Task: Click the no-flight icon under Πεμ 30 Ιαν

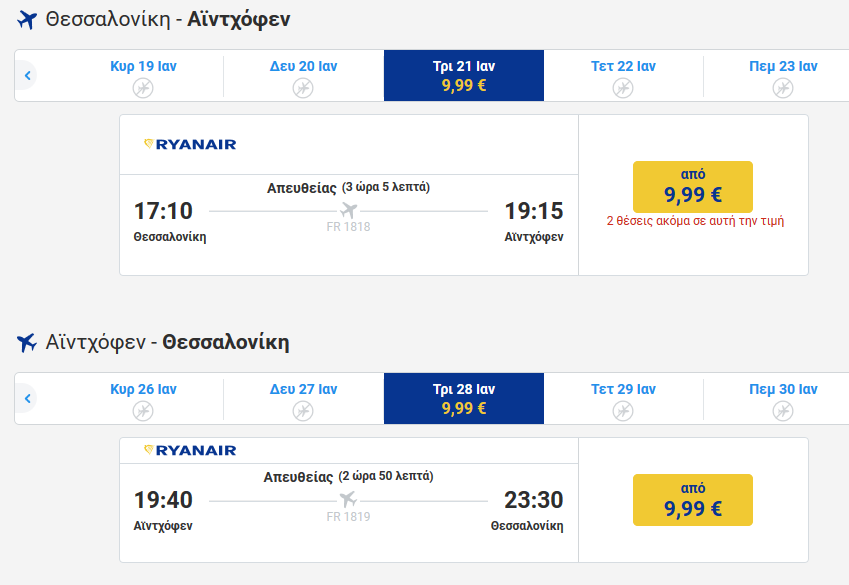Action: pos(783,411)
